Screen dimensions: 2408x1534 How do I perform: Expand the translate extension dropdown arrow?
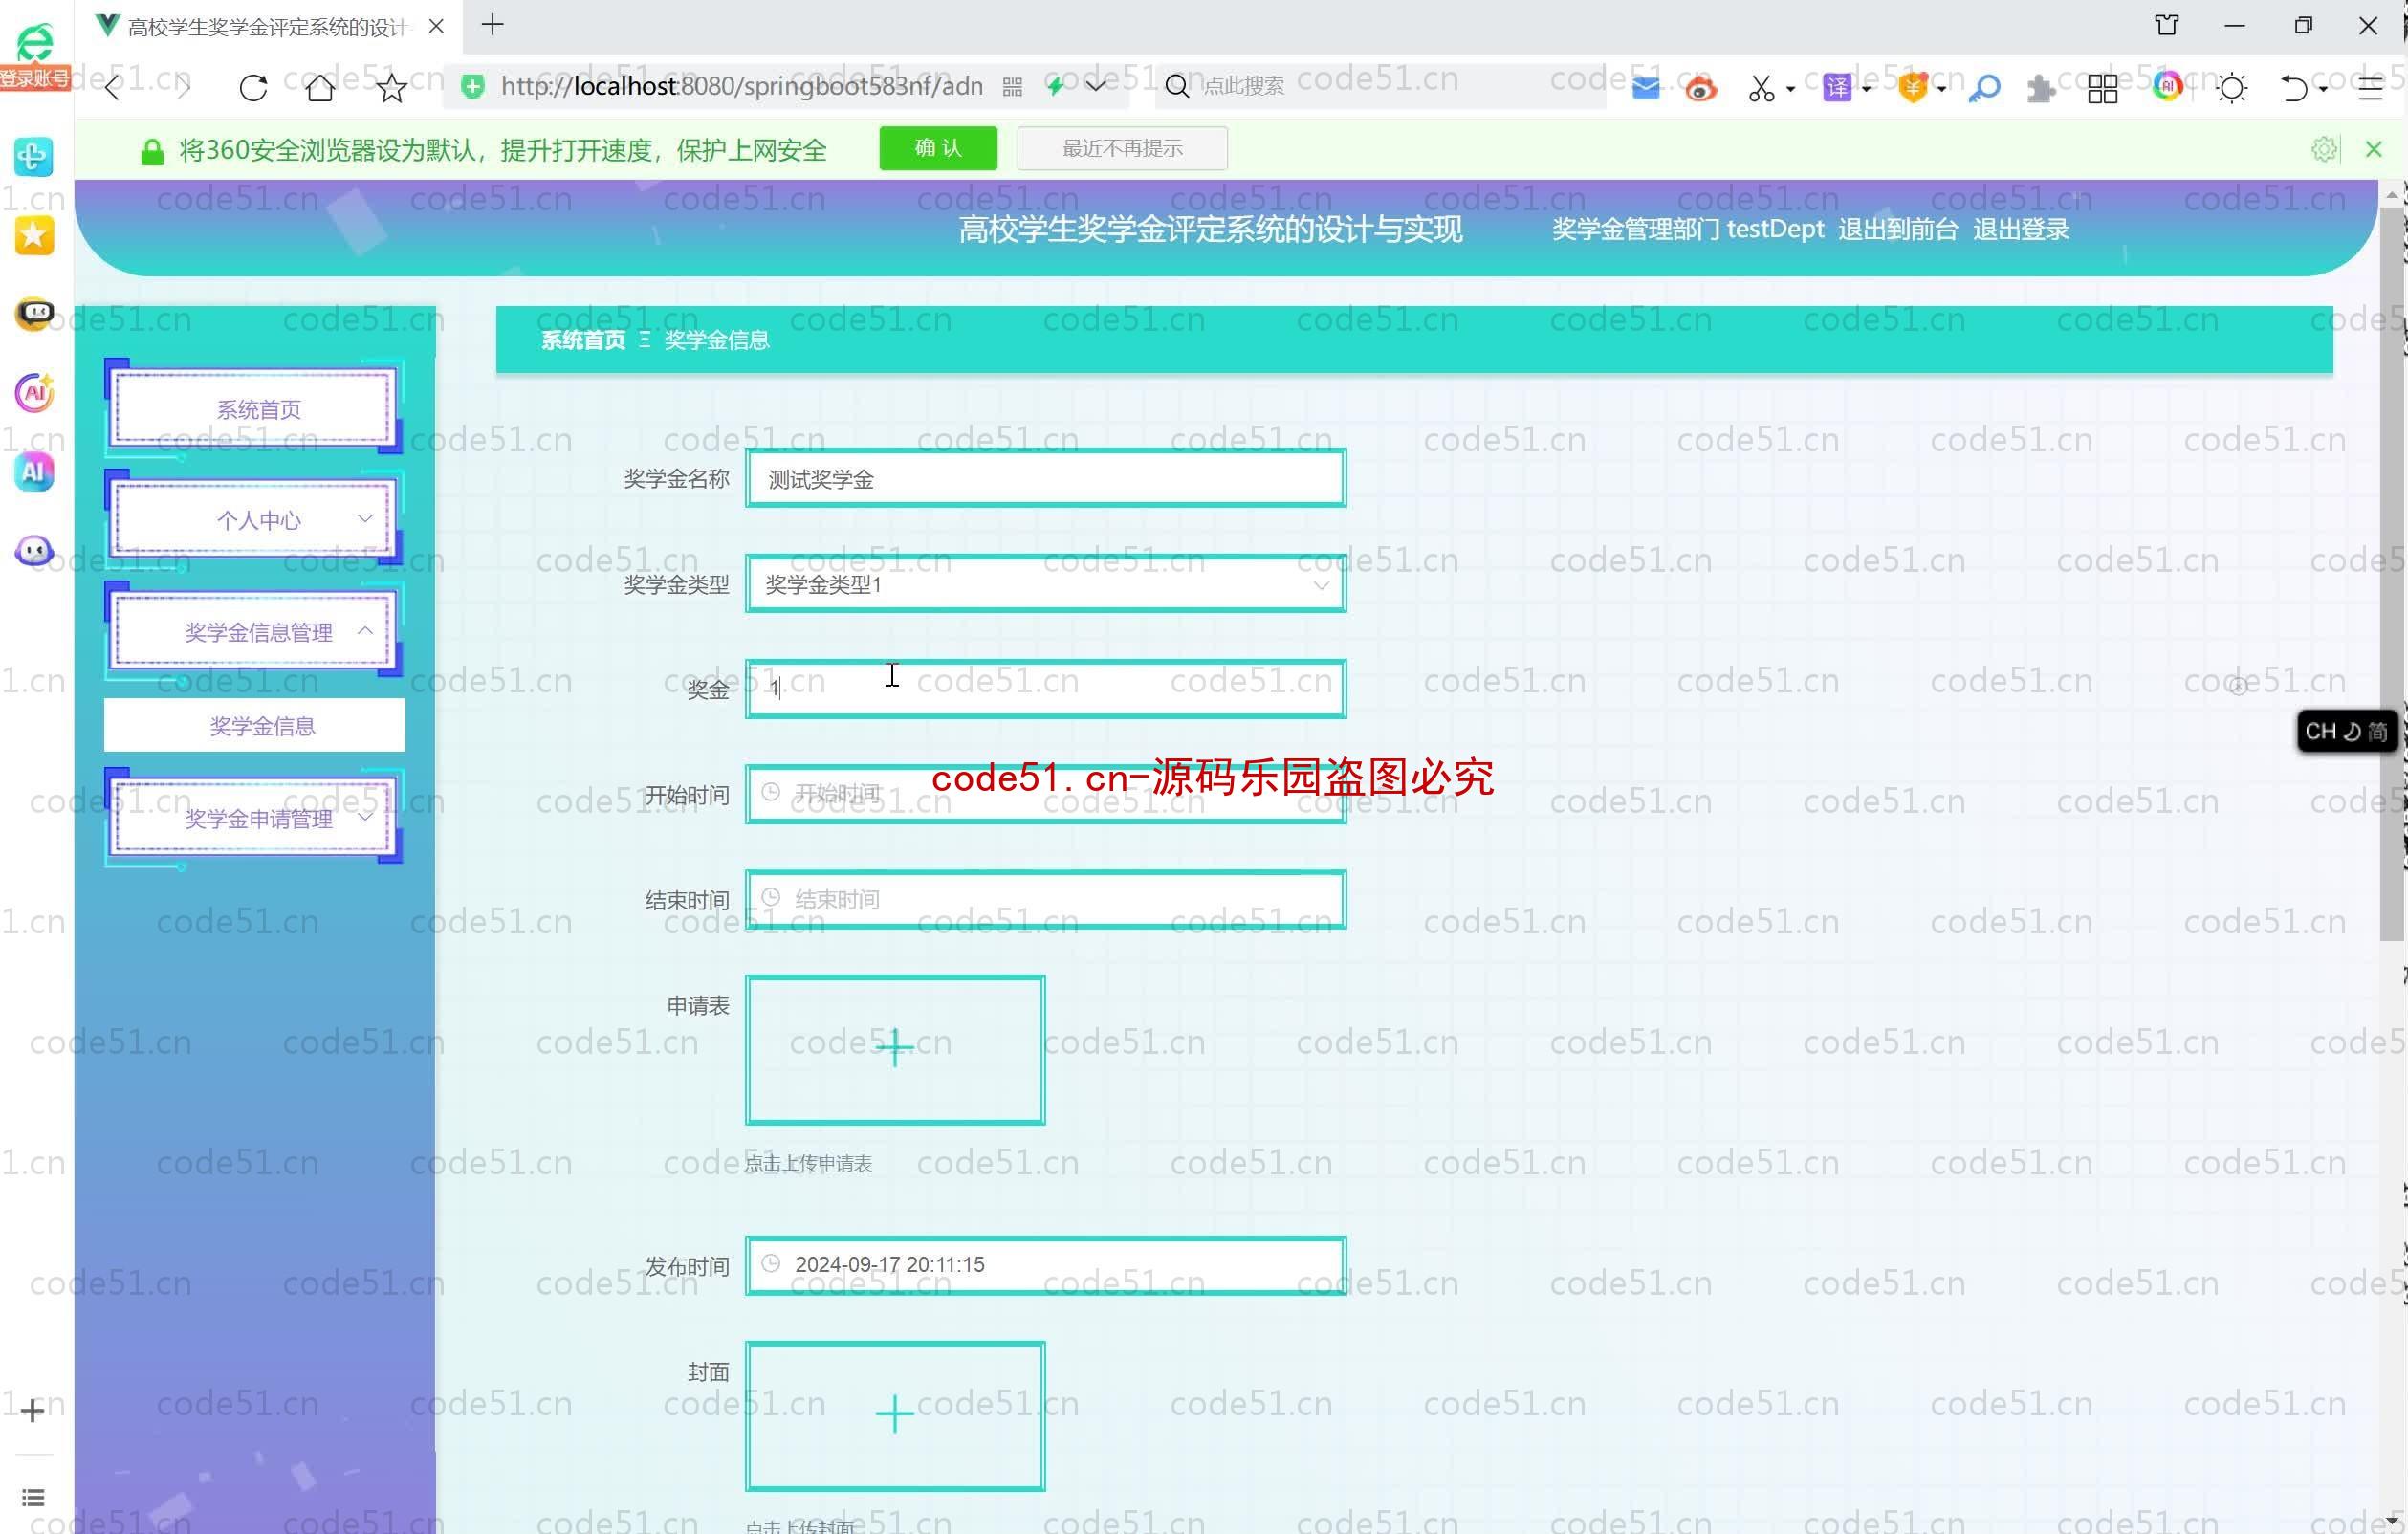1866,89
